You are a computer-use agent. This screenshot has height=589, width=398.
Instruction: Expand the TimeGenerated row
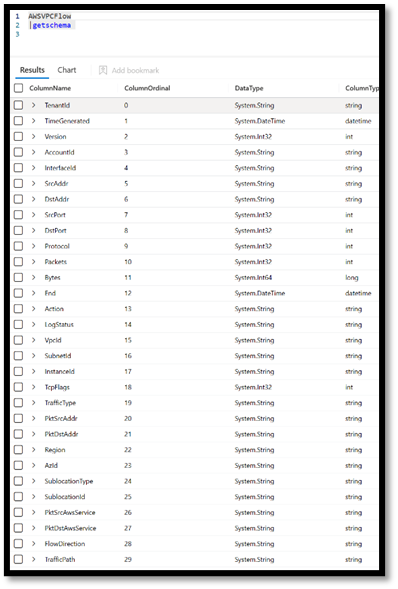(x=34, y=121)
